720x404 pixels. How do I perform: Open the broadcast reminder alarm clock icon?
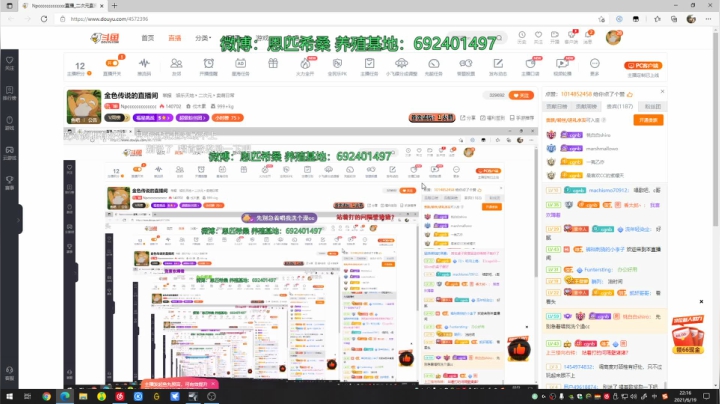click(208, 63)
